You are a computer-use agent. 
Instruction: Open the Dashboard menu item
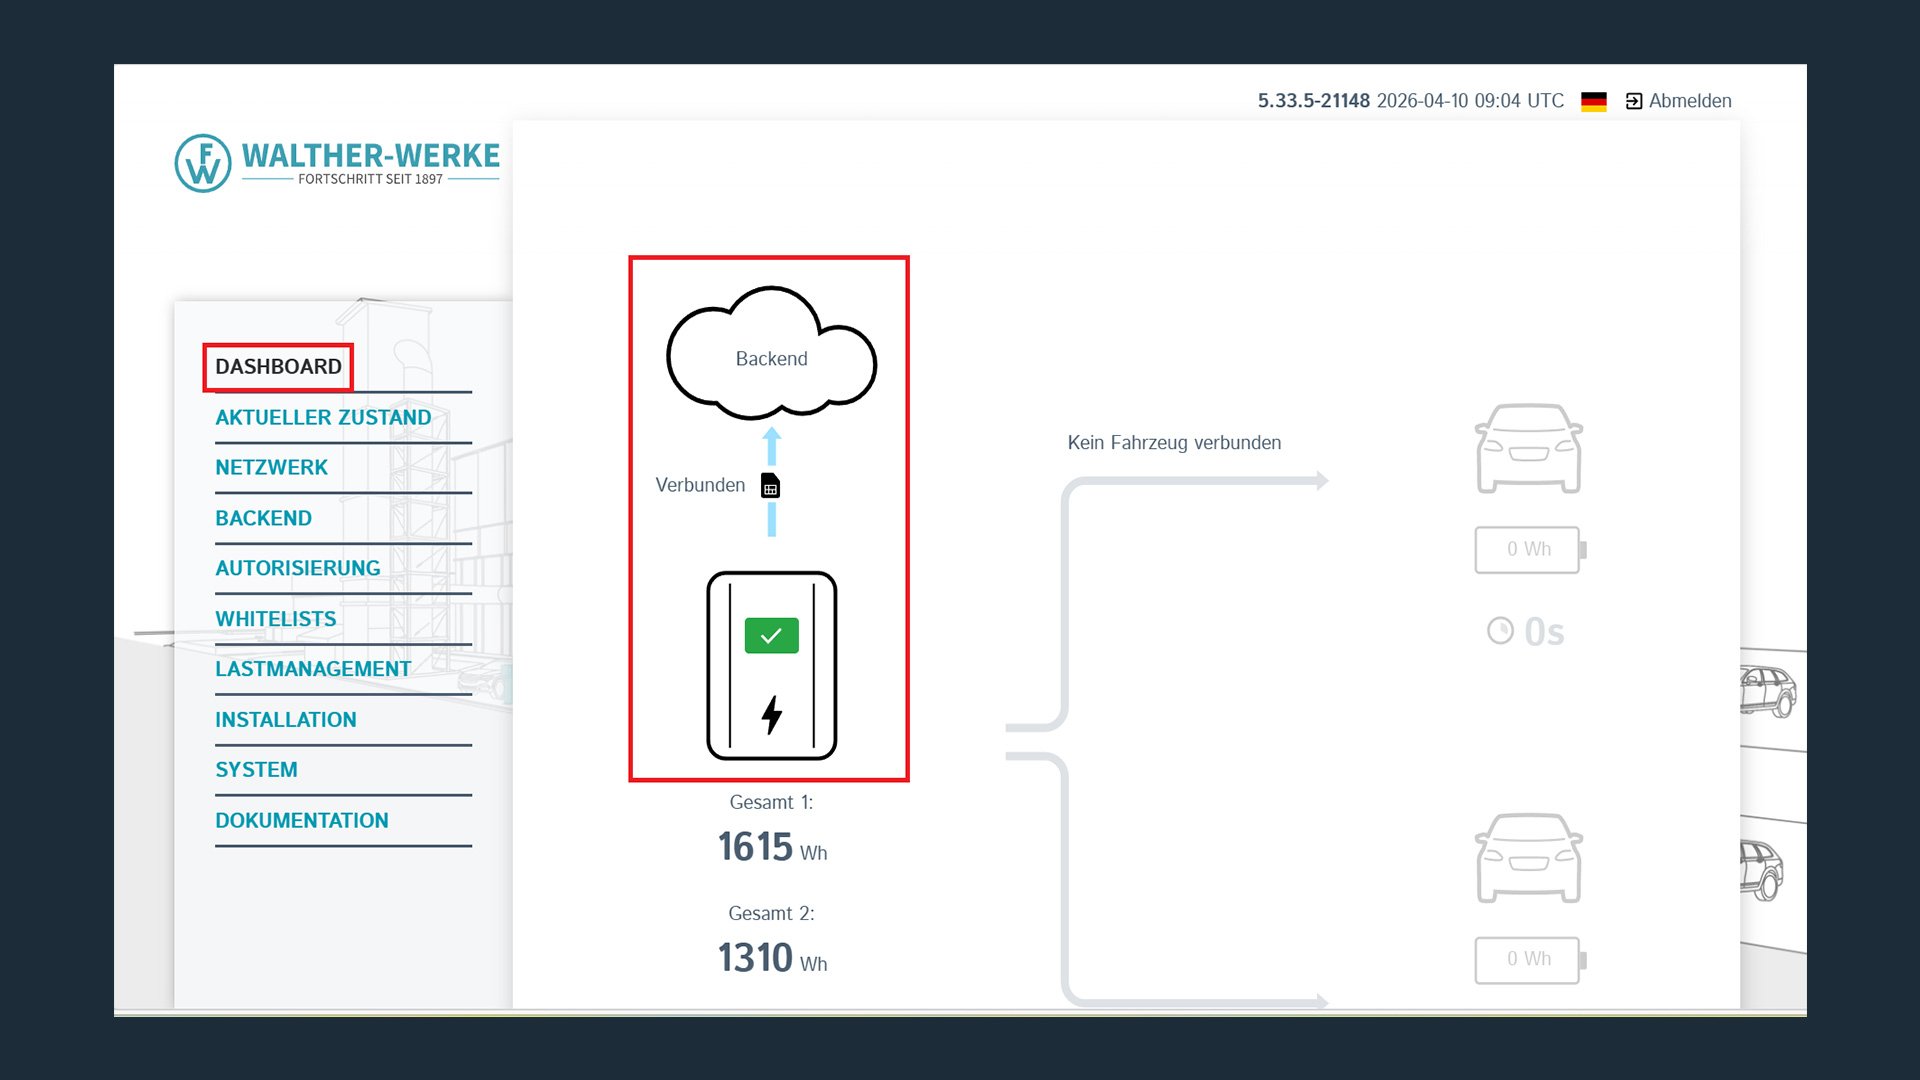pos(278,367)
